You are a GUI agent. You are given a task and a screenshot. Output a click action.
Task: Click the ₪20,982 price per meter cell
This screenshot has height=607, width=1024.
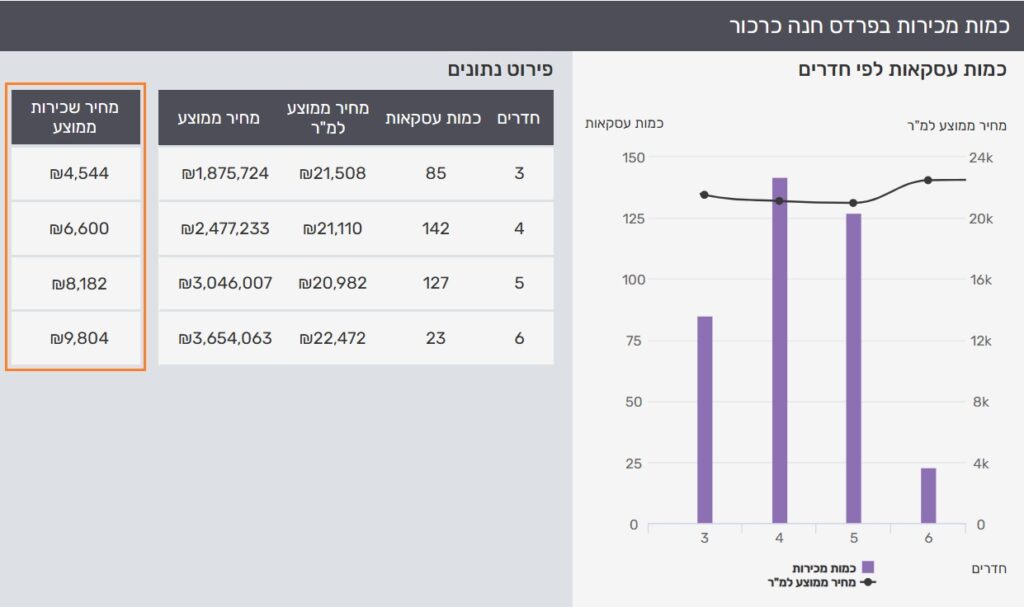click(332, 283)
